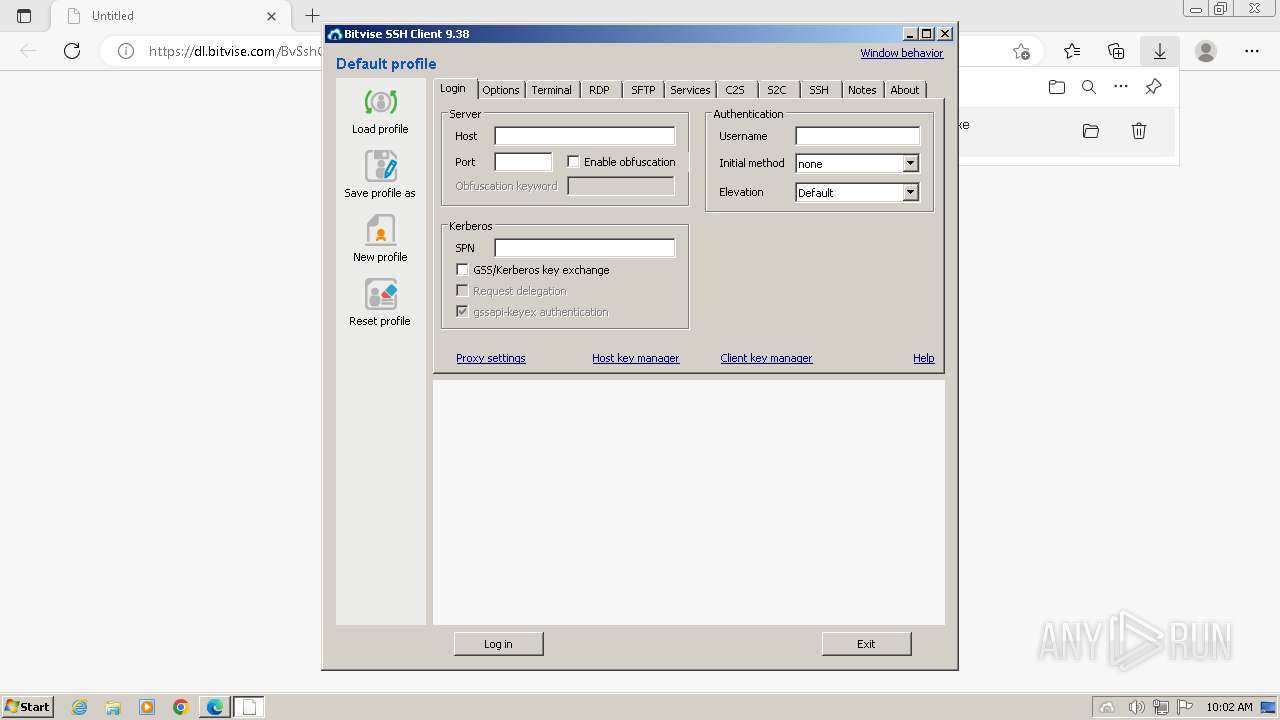Screen dimensions: 1280x720
Task: Open Edge tab actions menu icon
Action: pyautogui.click(x=24, y=16)
